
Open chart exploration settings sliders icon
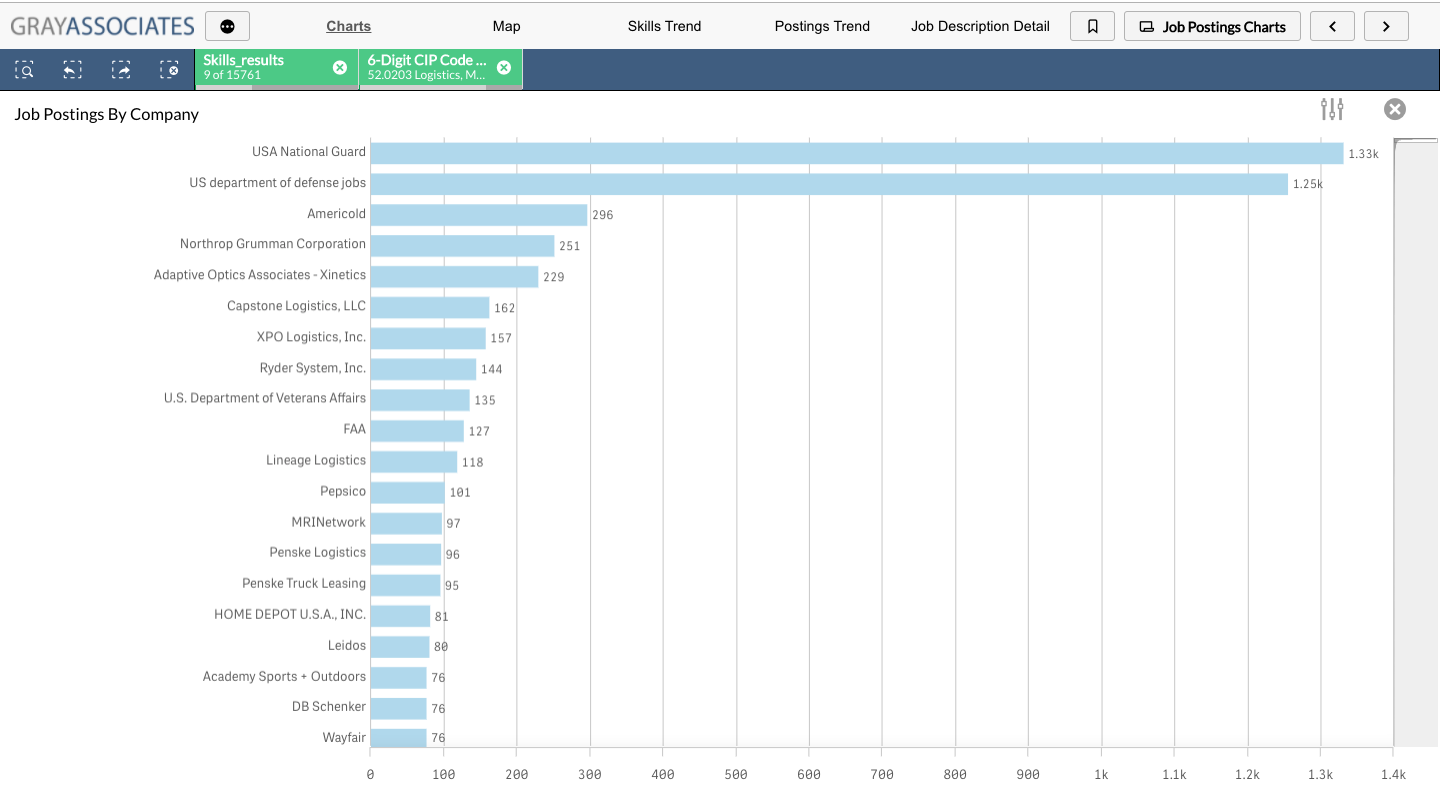[x=1332, y=109]
